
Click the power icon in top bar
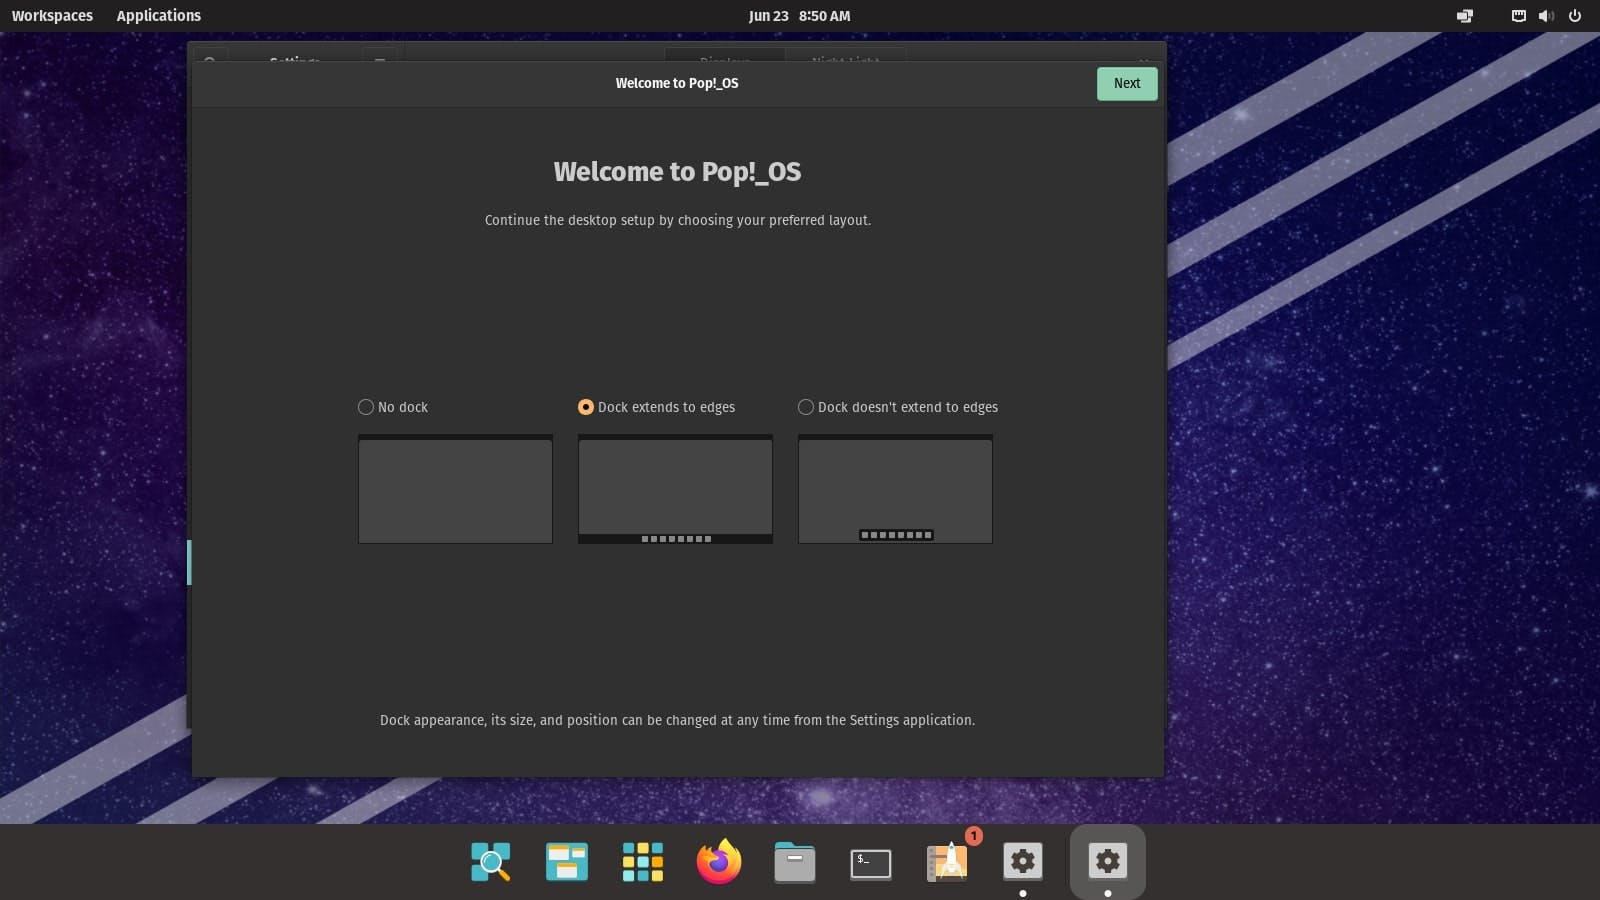point(1575,16)
